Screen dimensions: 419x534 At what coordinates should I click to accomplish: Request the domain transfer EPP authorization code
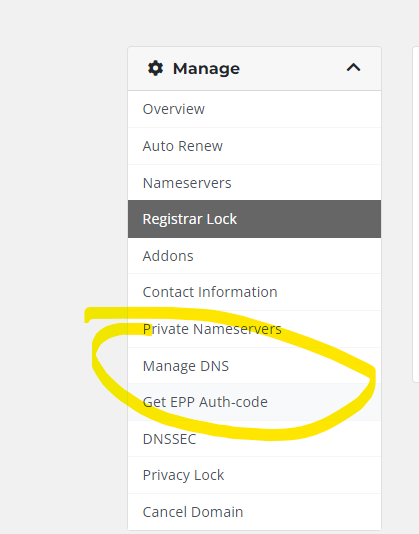pyautogui.click(x=254, y=402)
